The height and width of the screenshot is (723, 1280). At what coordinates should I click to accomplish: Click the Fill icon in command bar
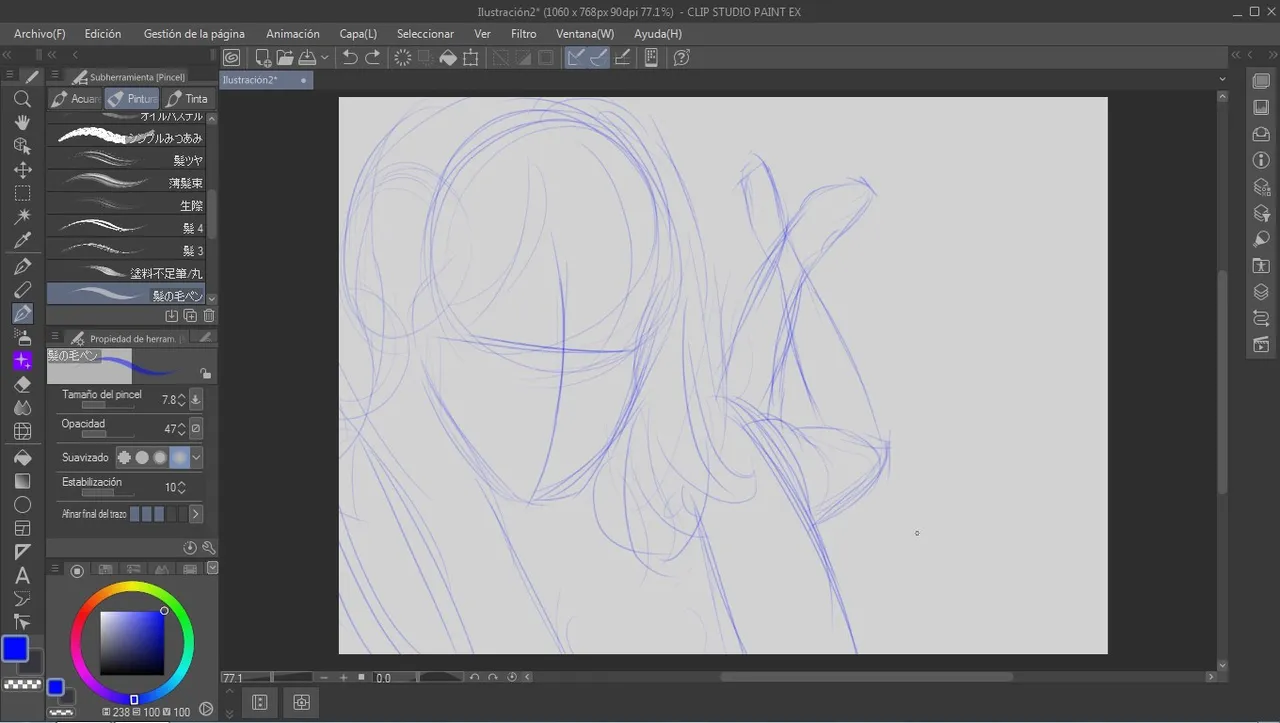point(448,58)
